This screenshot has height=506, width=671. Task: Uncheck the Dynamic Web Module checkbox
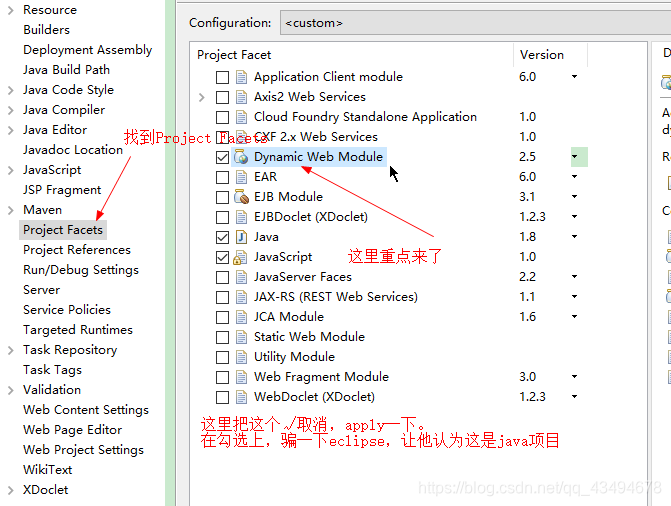[x=222, y=158]
